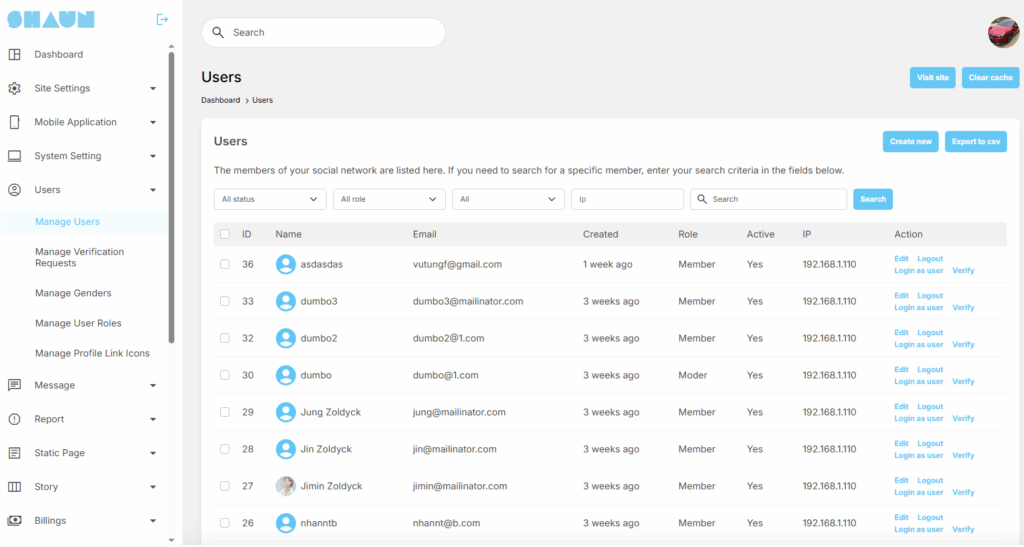Open Manage User Roles in sidebar
Viewport: 1024px width, 547px height.
pyautogui.click(x=78, y=323)
